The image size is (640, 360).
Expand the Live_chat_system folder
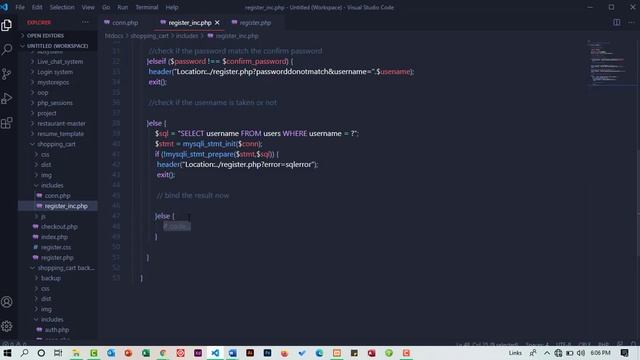(60, 62)
